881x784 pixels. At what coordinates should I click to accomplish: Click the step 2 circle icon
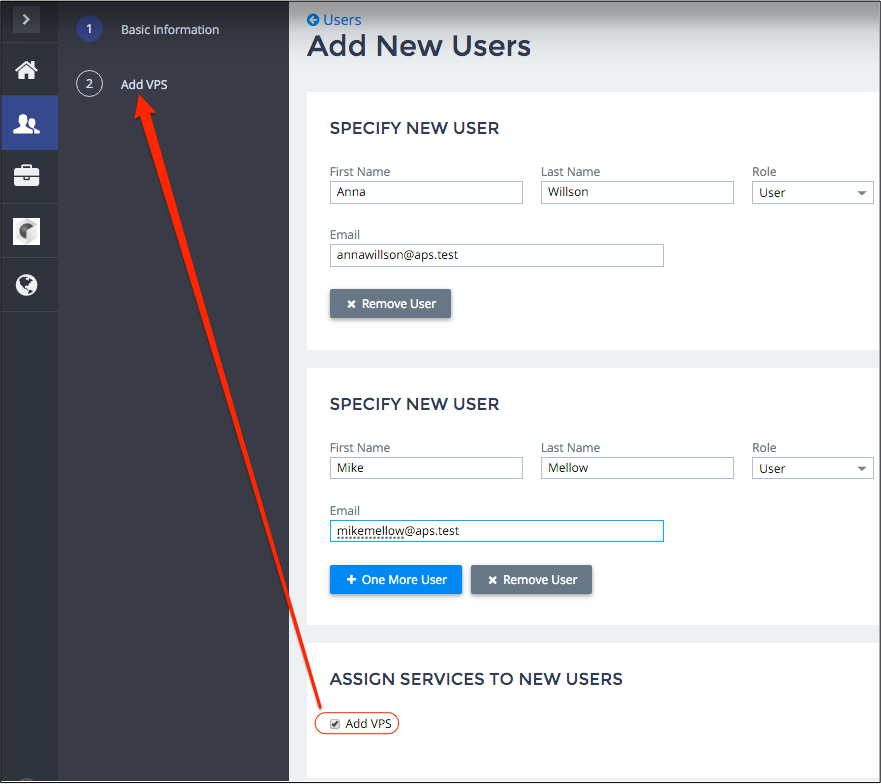(89, 84)
